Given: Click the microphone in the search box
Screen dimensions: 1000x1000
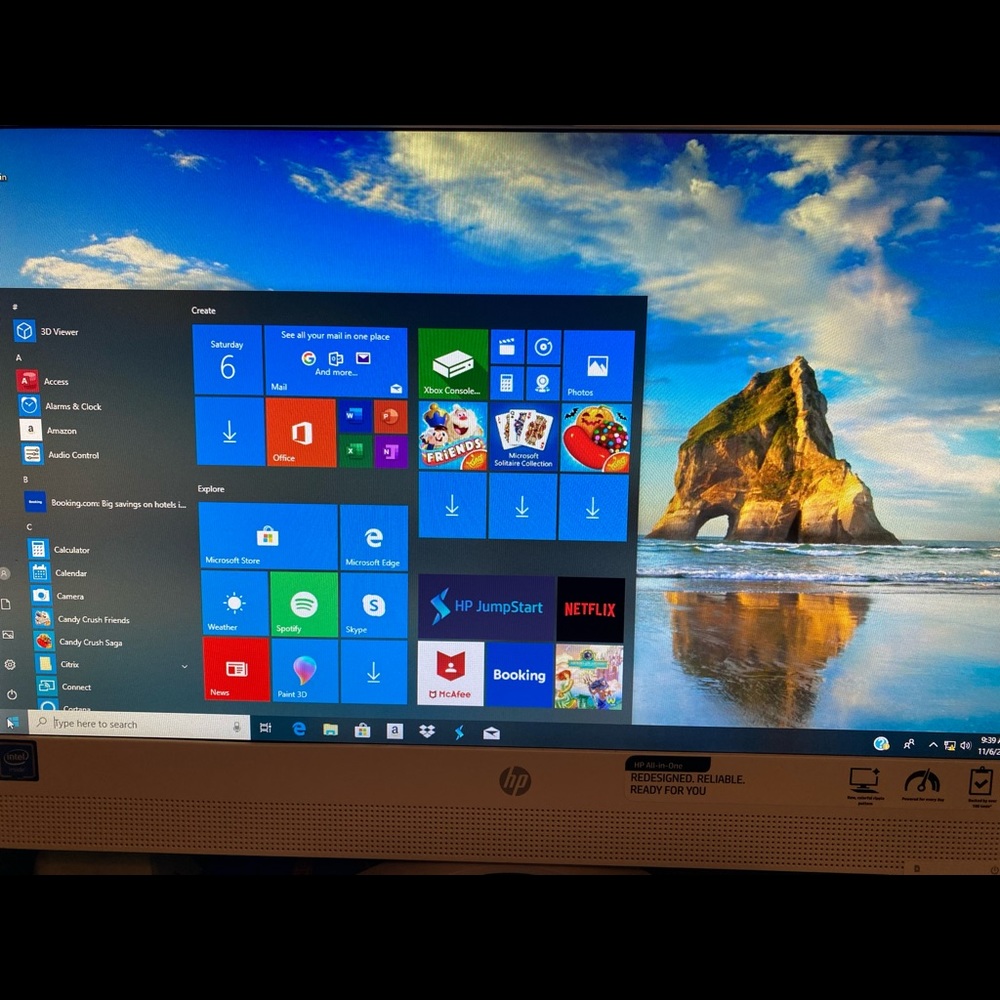Looking at the screenshot, I should [237, 727].
